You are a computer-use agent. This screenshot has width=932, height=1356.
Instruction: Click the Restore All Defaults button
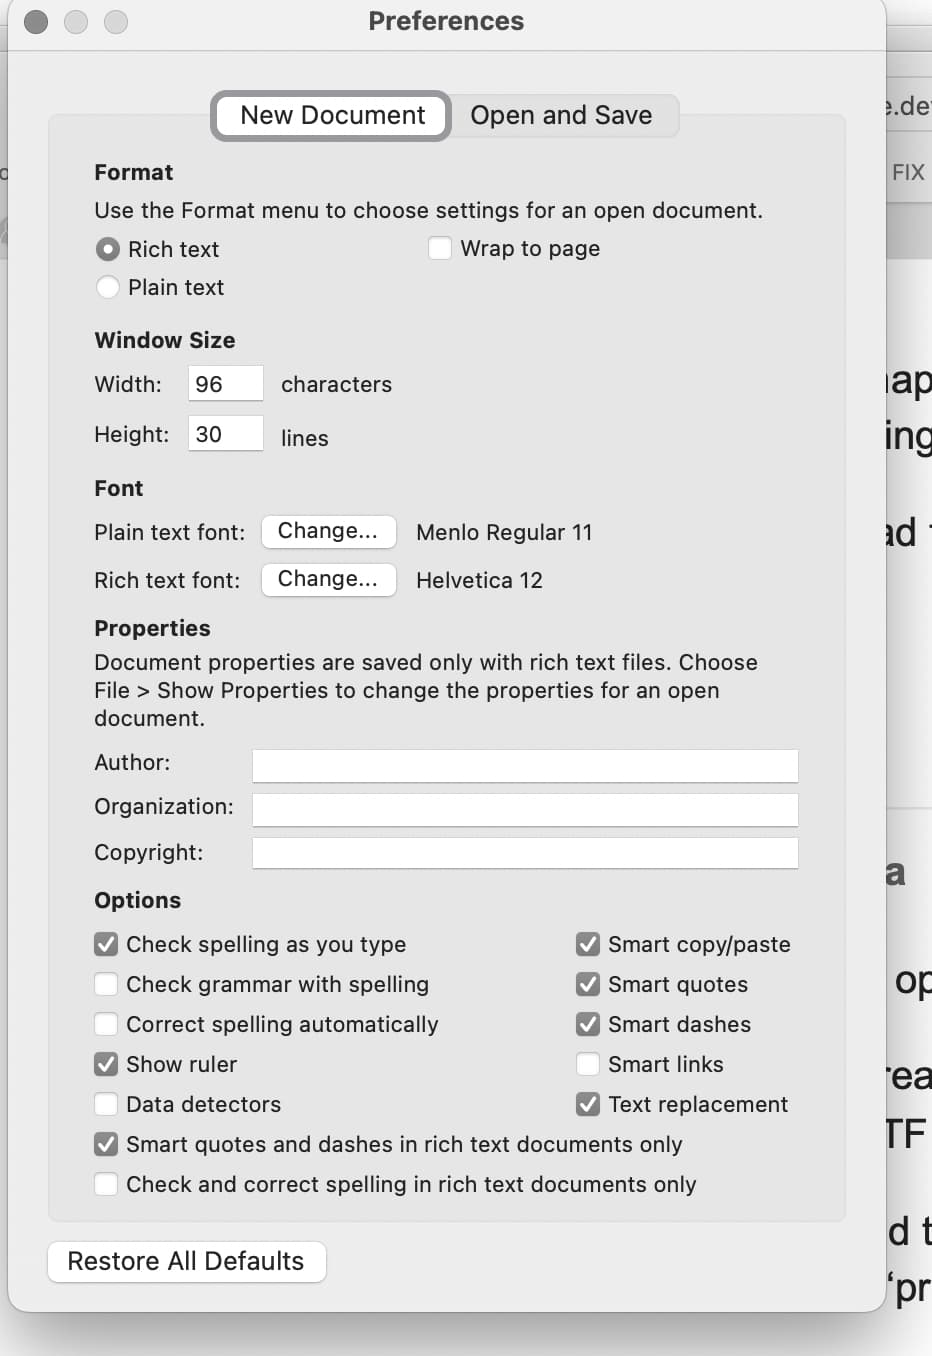[x=186, y=1261]
